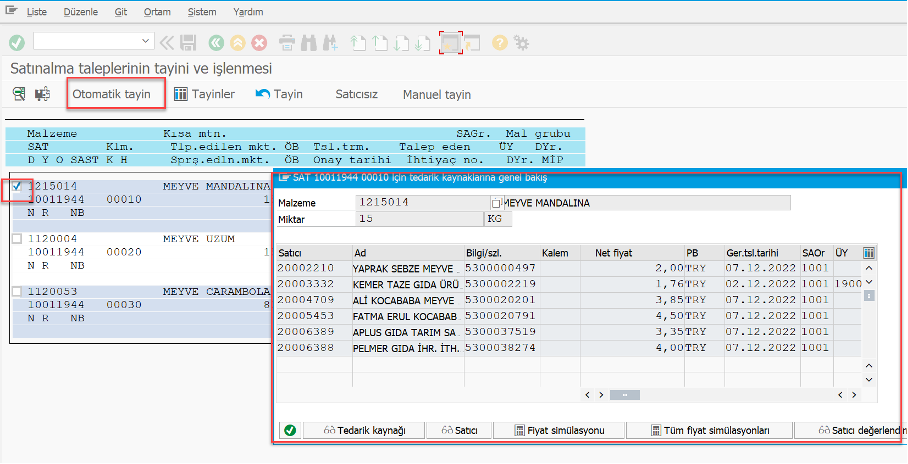Click the green Enter checkmark in toolbar
The height and width of the screenshot is (464, 908).
pyautogui.click(x=17, y=42)
